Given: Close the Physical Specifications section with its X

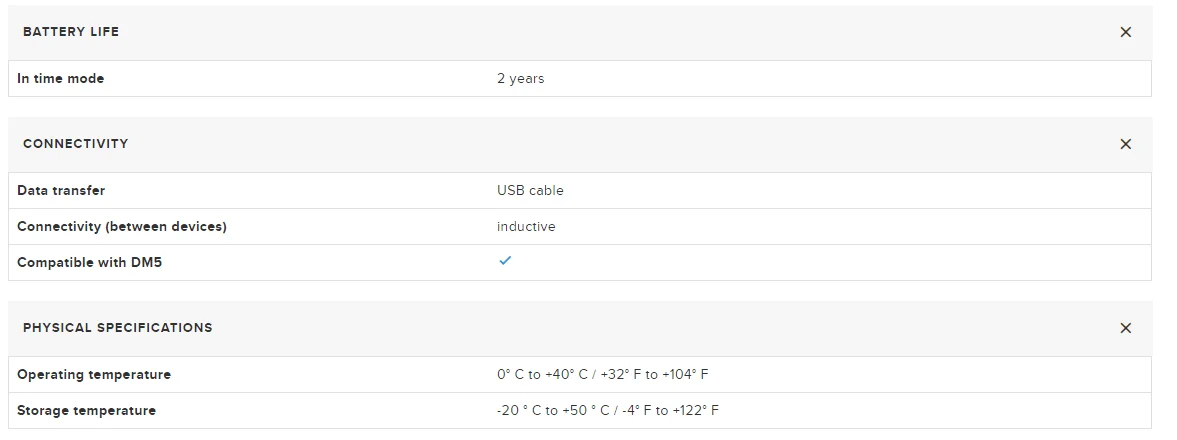Looking at the screenshot, I should pos(1125,328).
